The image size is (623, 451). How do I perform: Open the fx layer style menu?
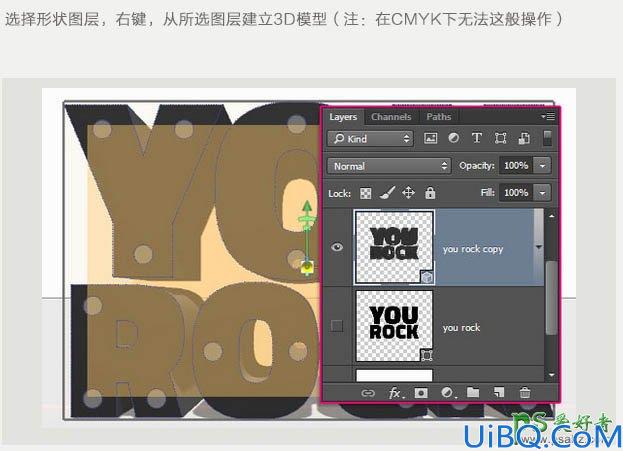395,393
